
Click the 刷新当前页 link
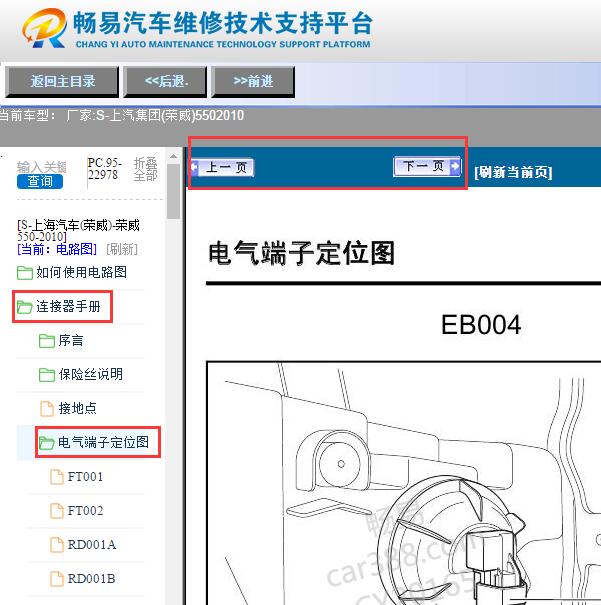(x=513, y=172)
